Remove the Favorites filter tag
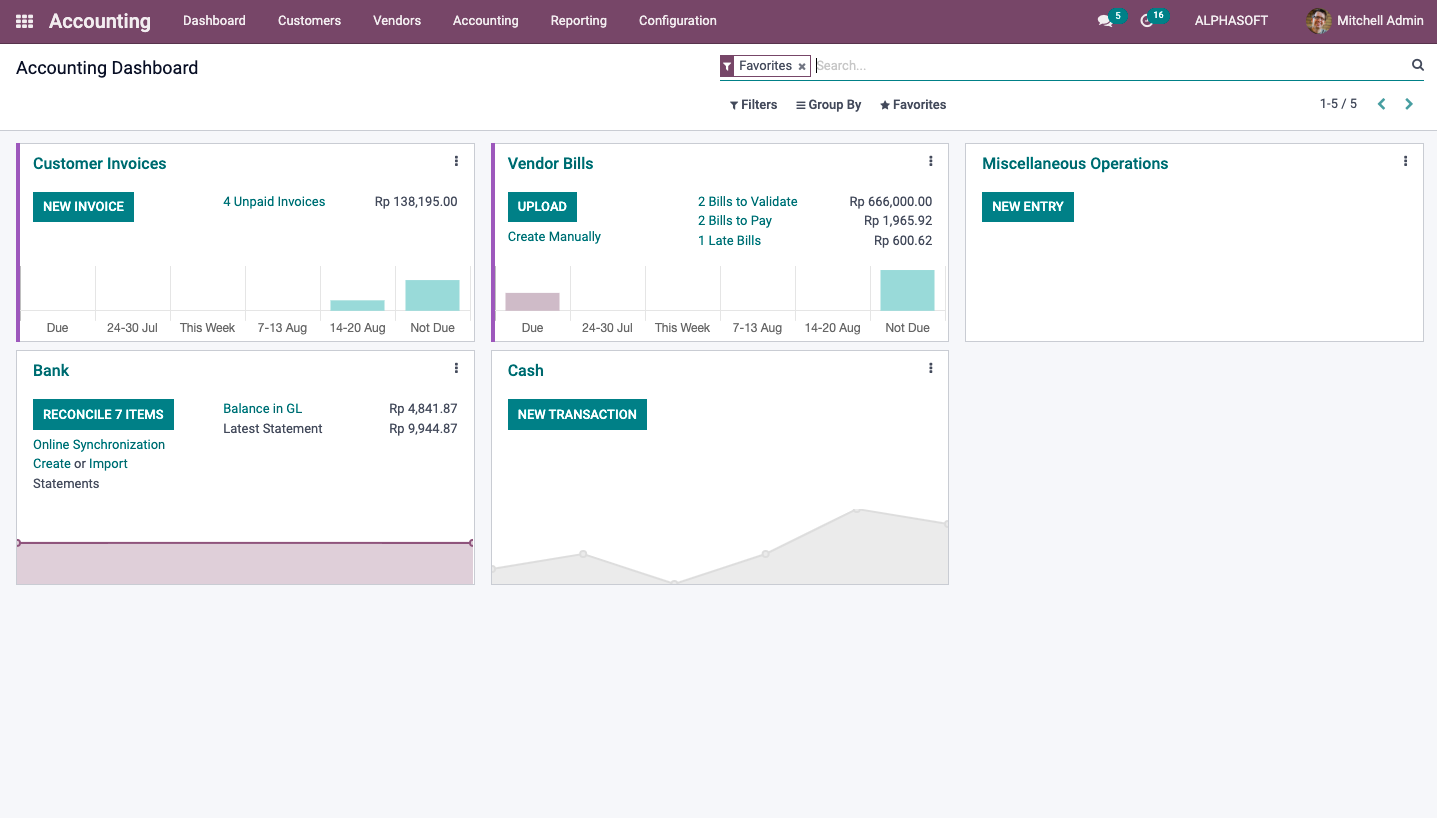Screen dimensions: 1437x818 point(802,67)
